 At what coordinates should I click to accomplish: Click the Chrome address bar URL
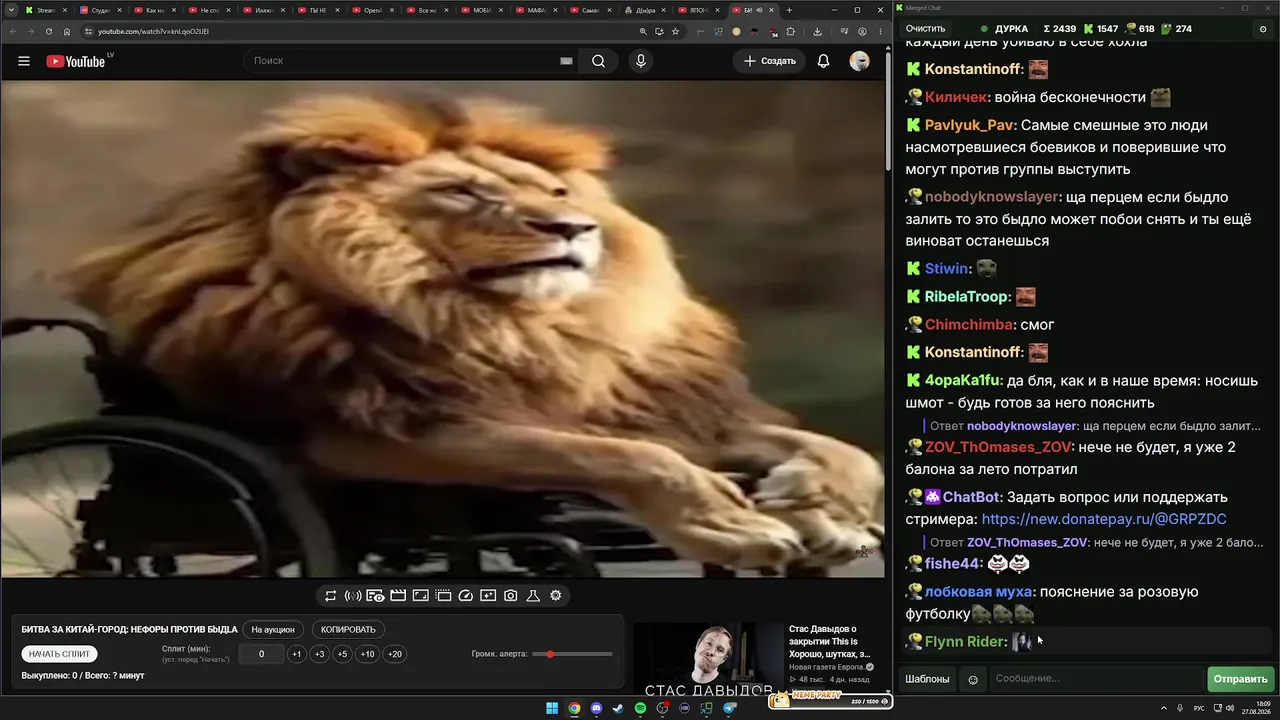[153, 31]
